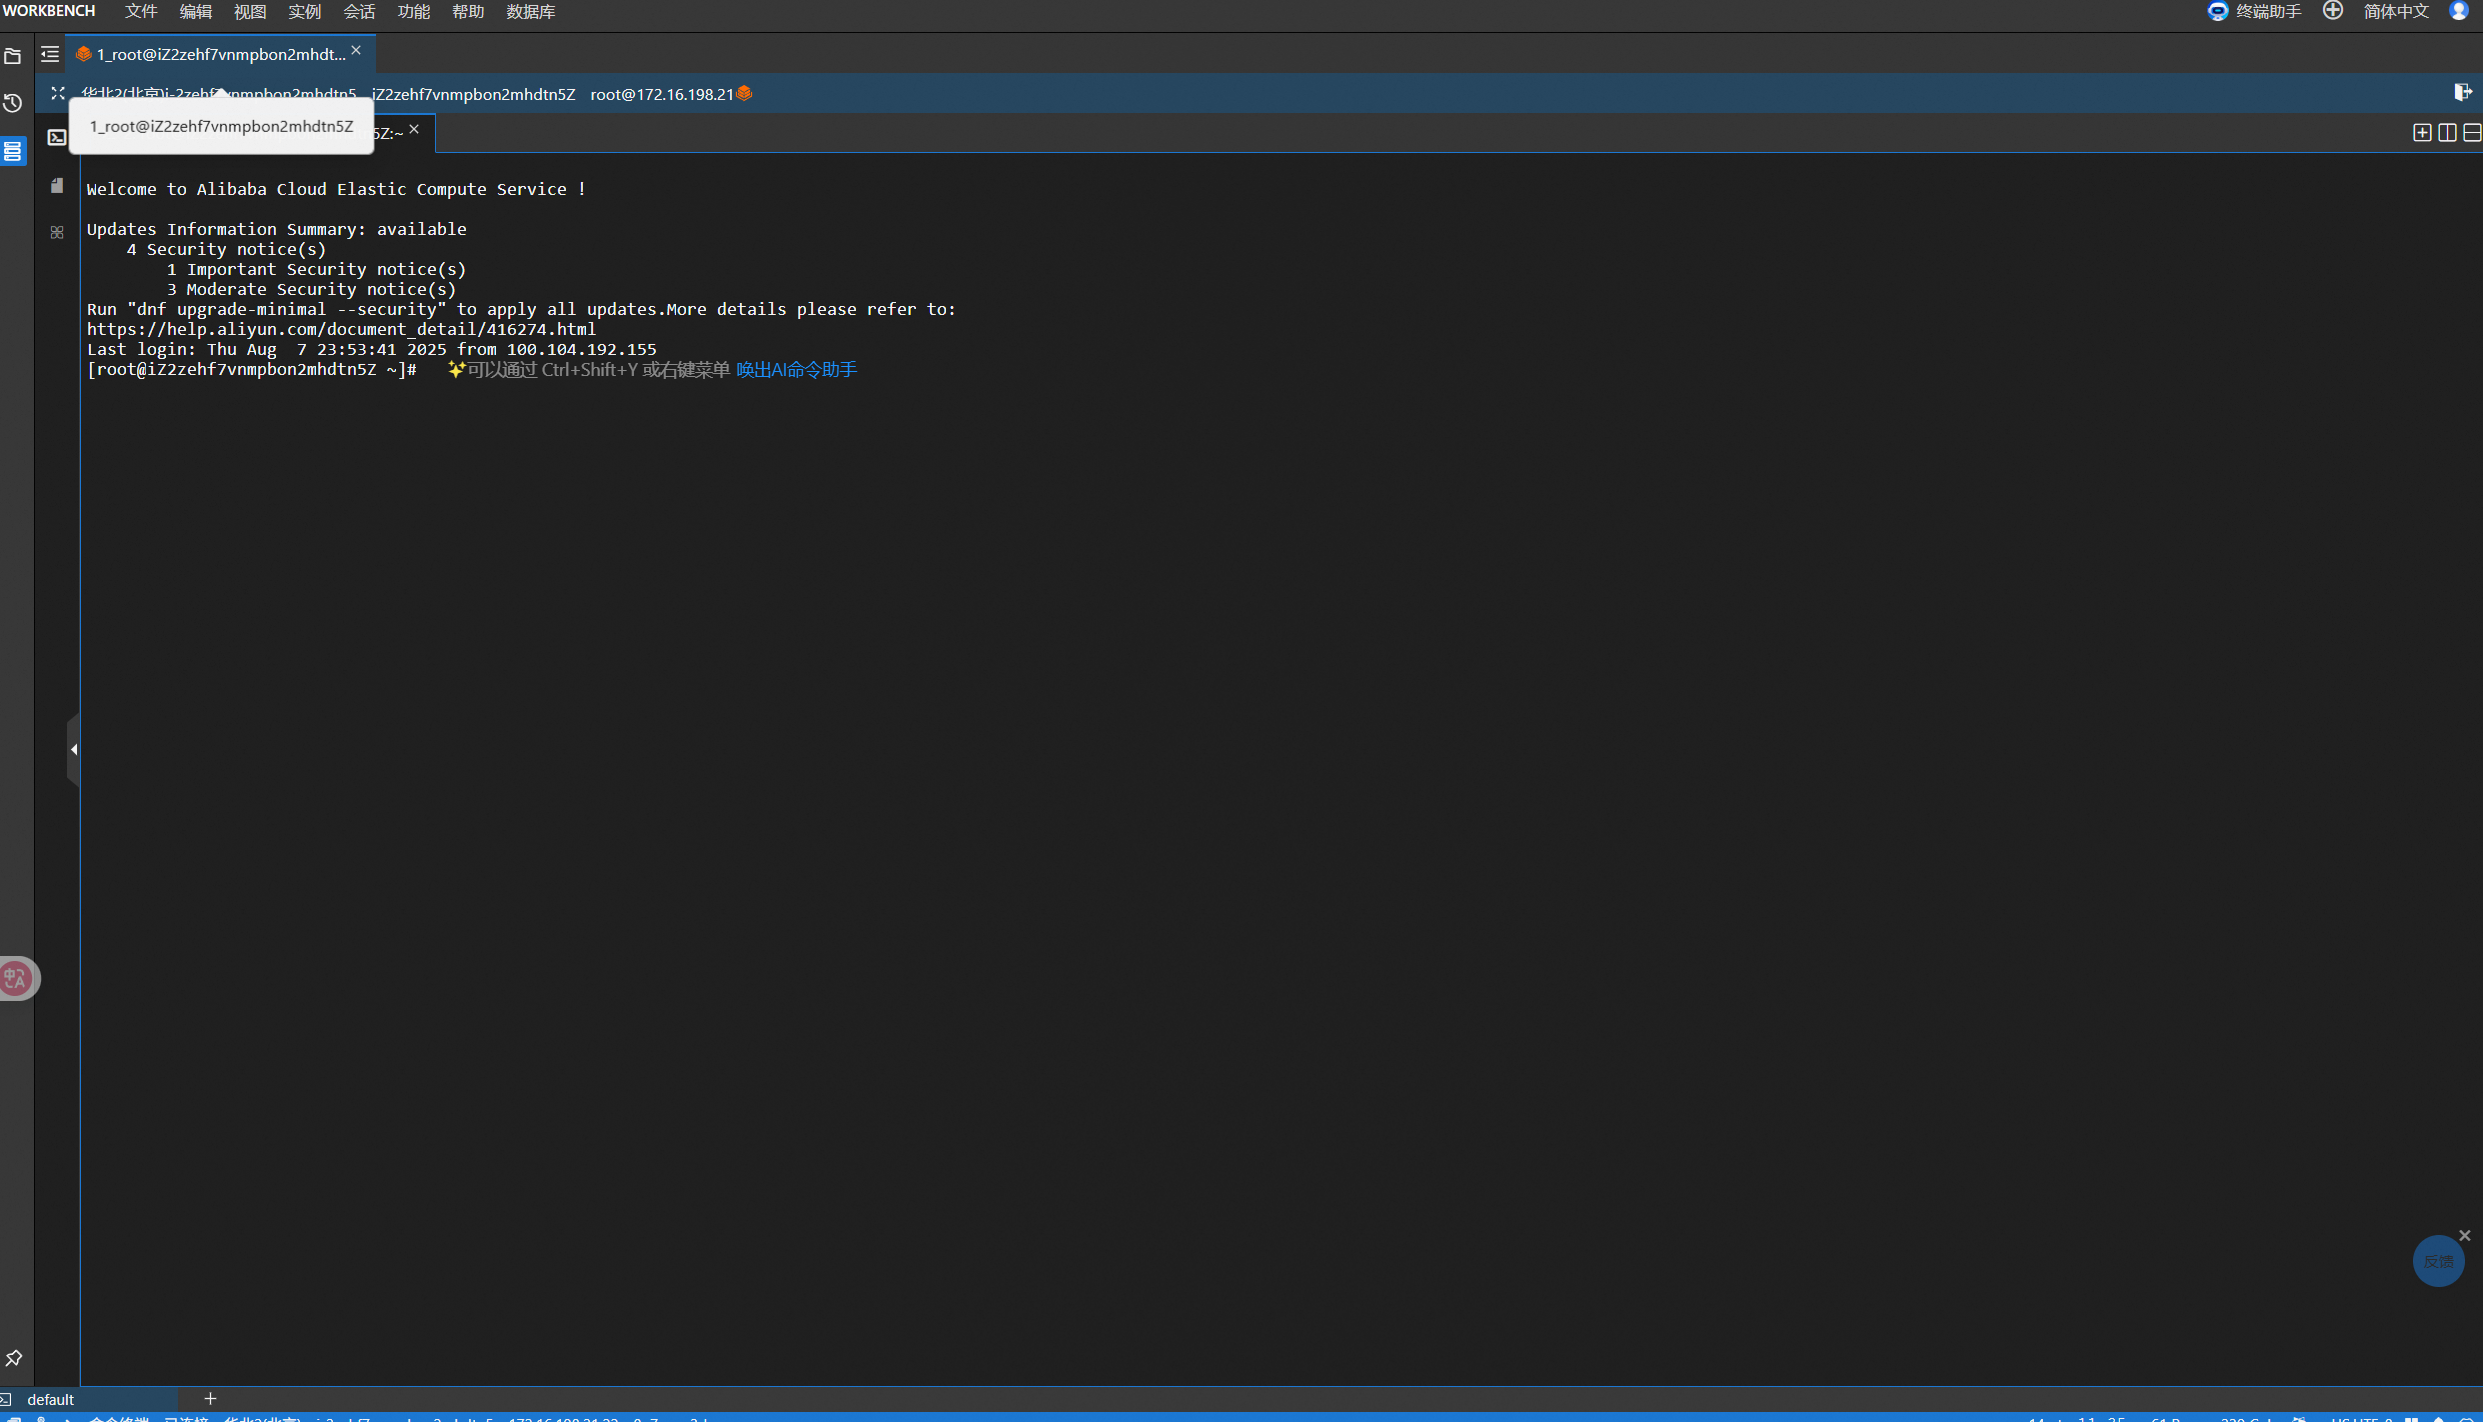This screenshot has width=2483, height=1422.
Task: Open the 数据库 menu
Action: (530, 11)
